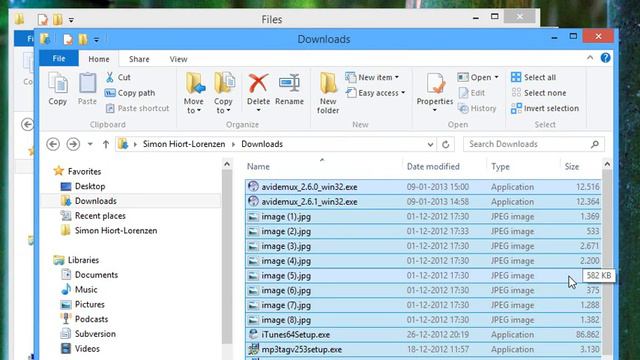Click the Search Downloads field
This screenshot has height=360, width=640.
point(533,144)
